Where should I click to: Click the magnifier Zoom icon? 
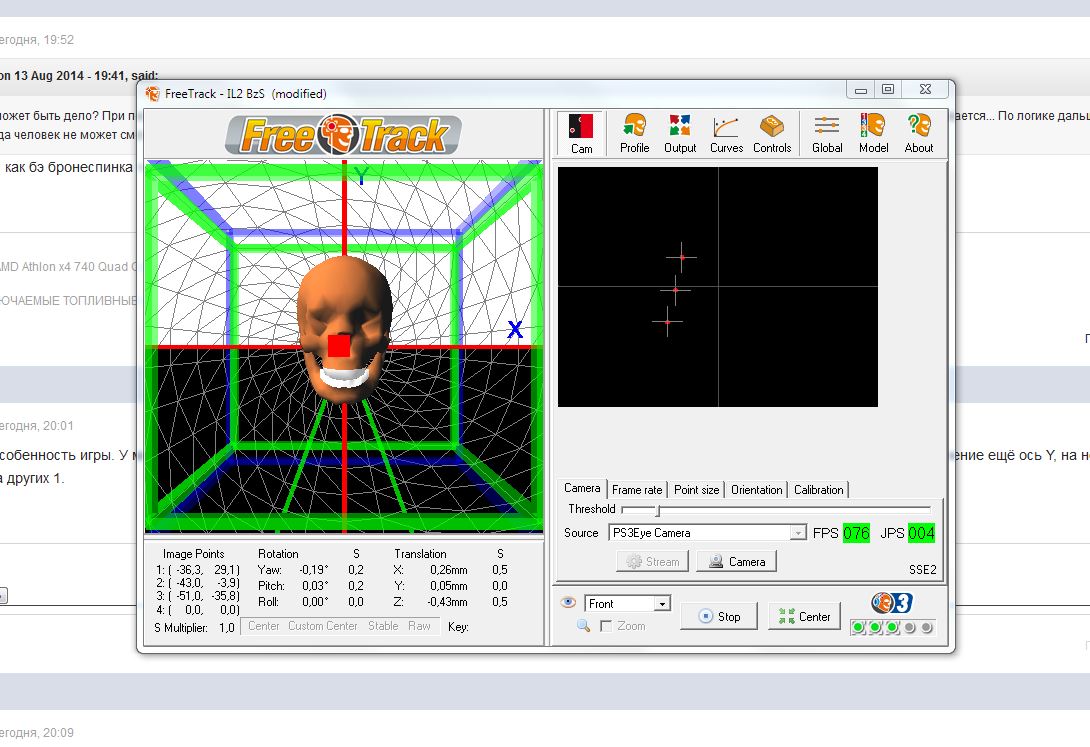tap(583, 626)
